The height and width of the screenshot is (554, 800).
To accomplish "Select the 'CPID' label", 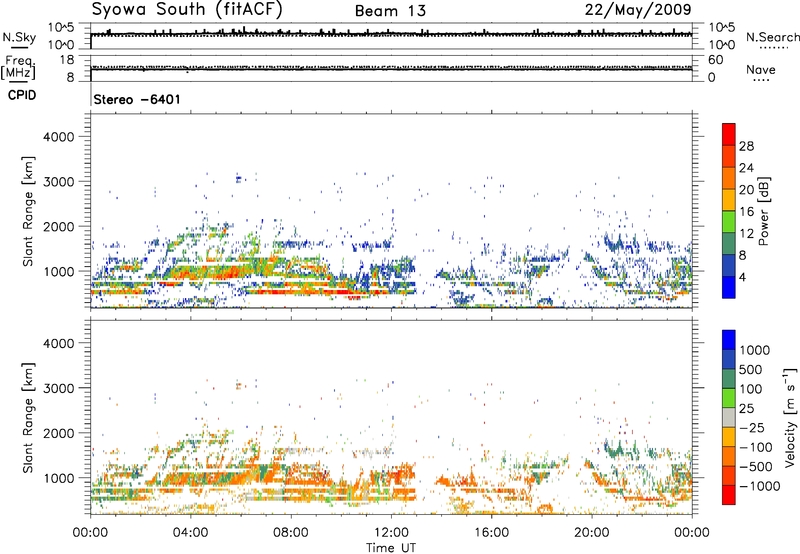I will pos(22,95).
